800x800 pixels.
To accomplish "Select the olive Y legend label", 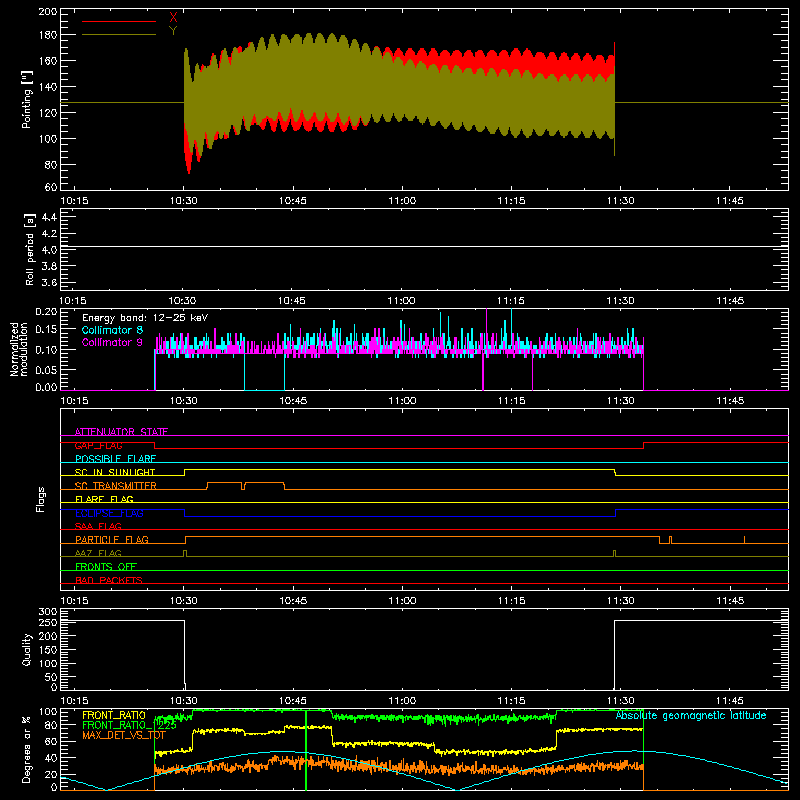I will (173, 31).
